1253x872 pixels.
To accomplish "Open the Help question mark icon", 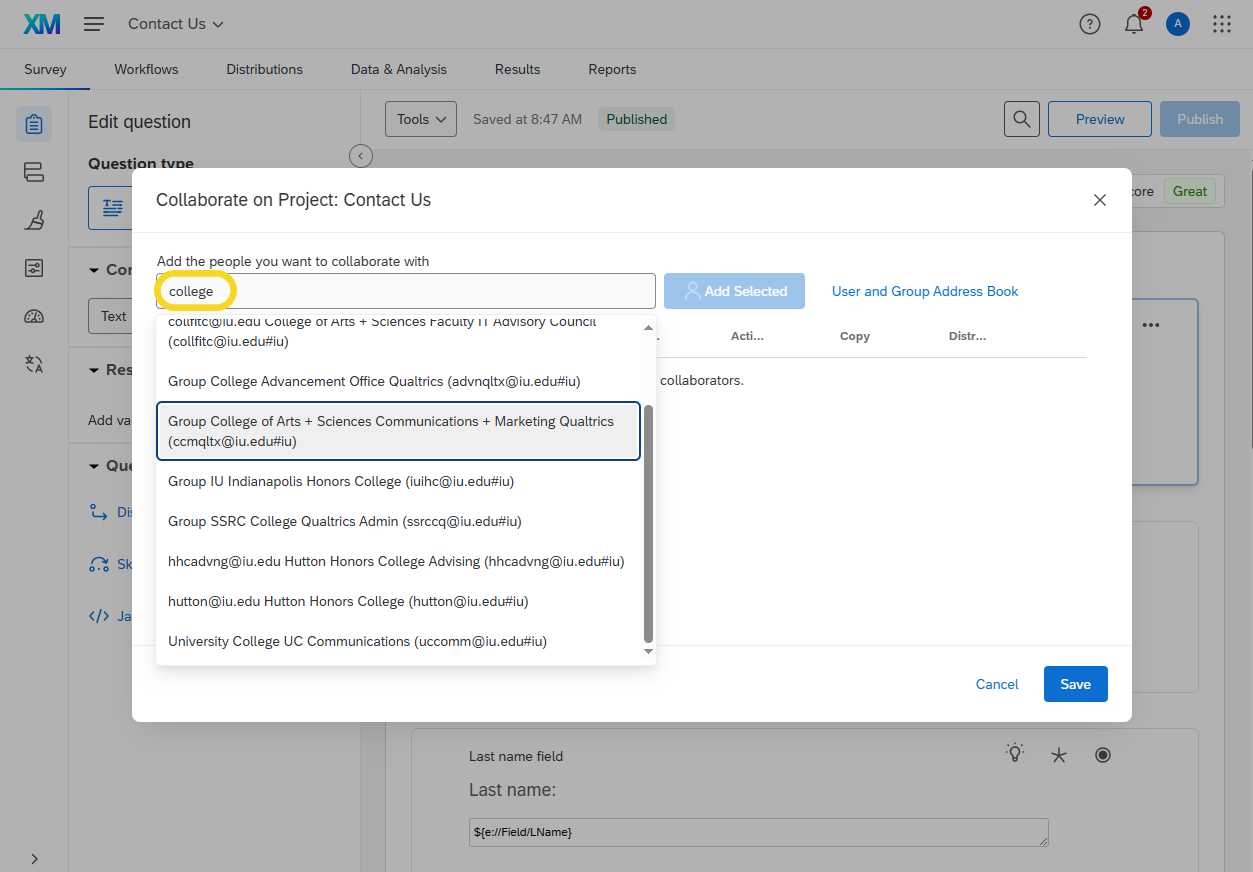I will point(1090,24).
